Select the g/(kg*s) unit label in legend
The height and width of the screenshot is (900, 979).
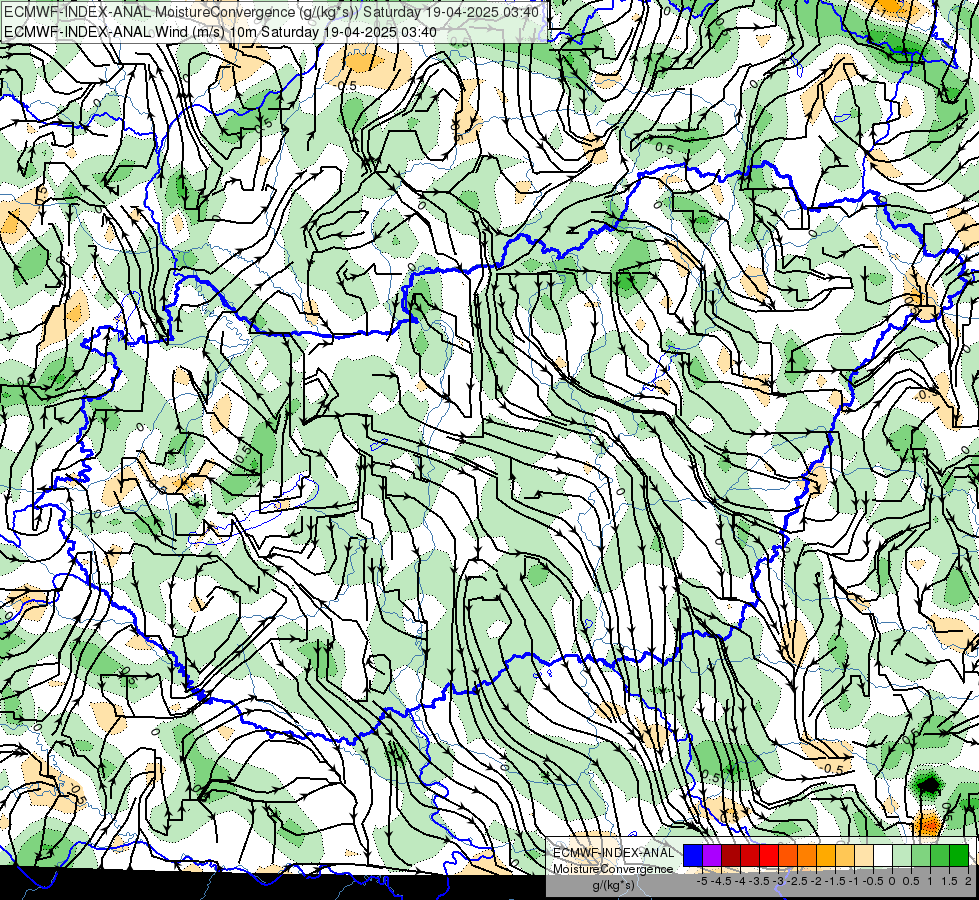[x=613, y=885]
